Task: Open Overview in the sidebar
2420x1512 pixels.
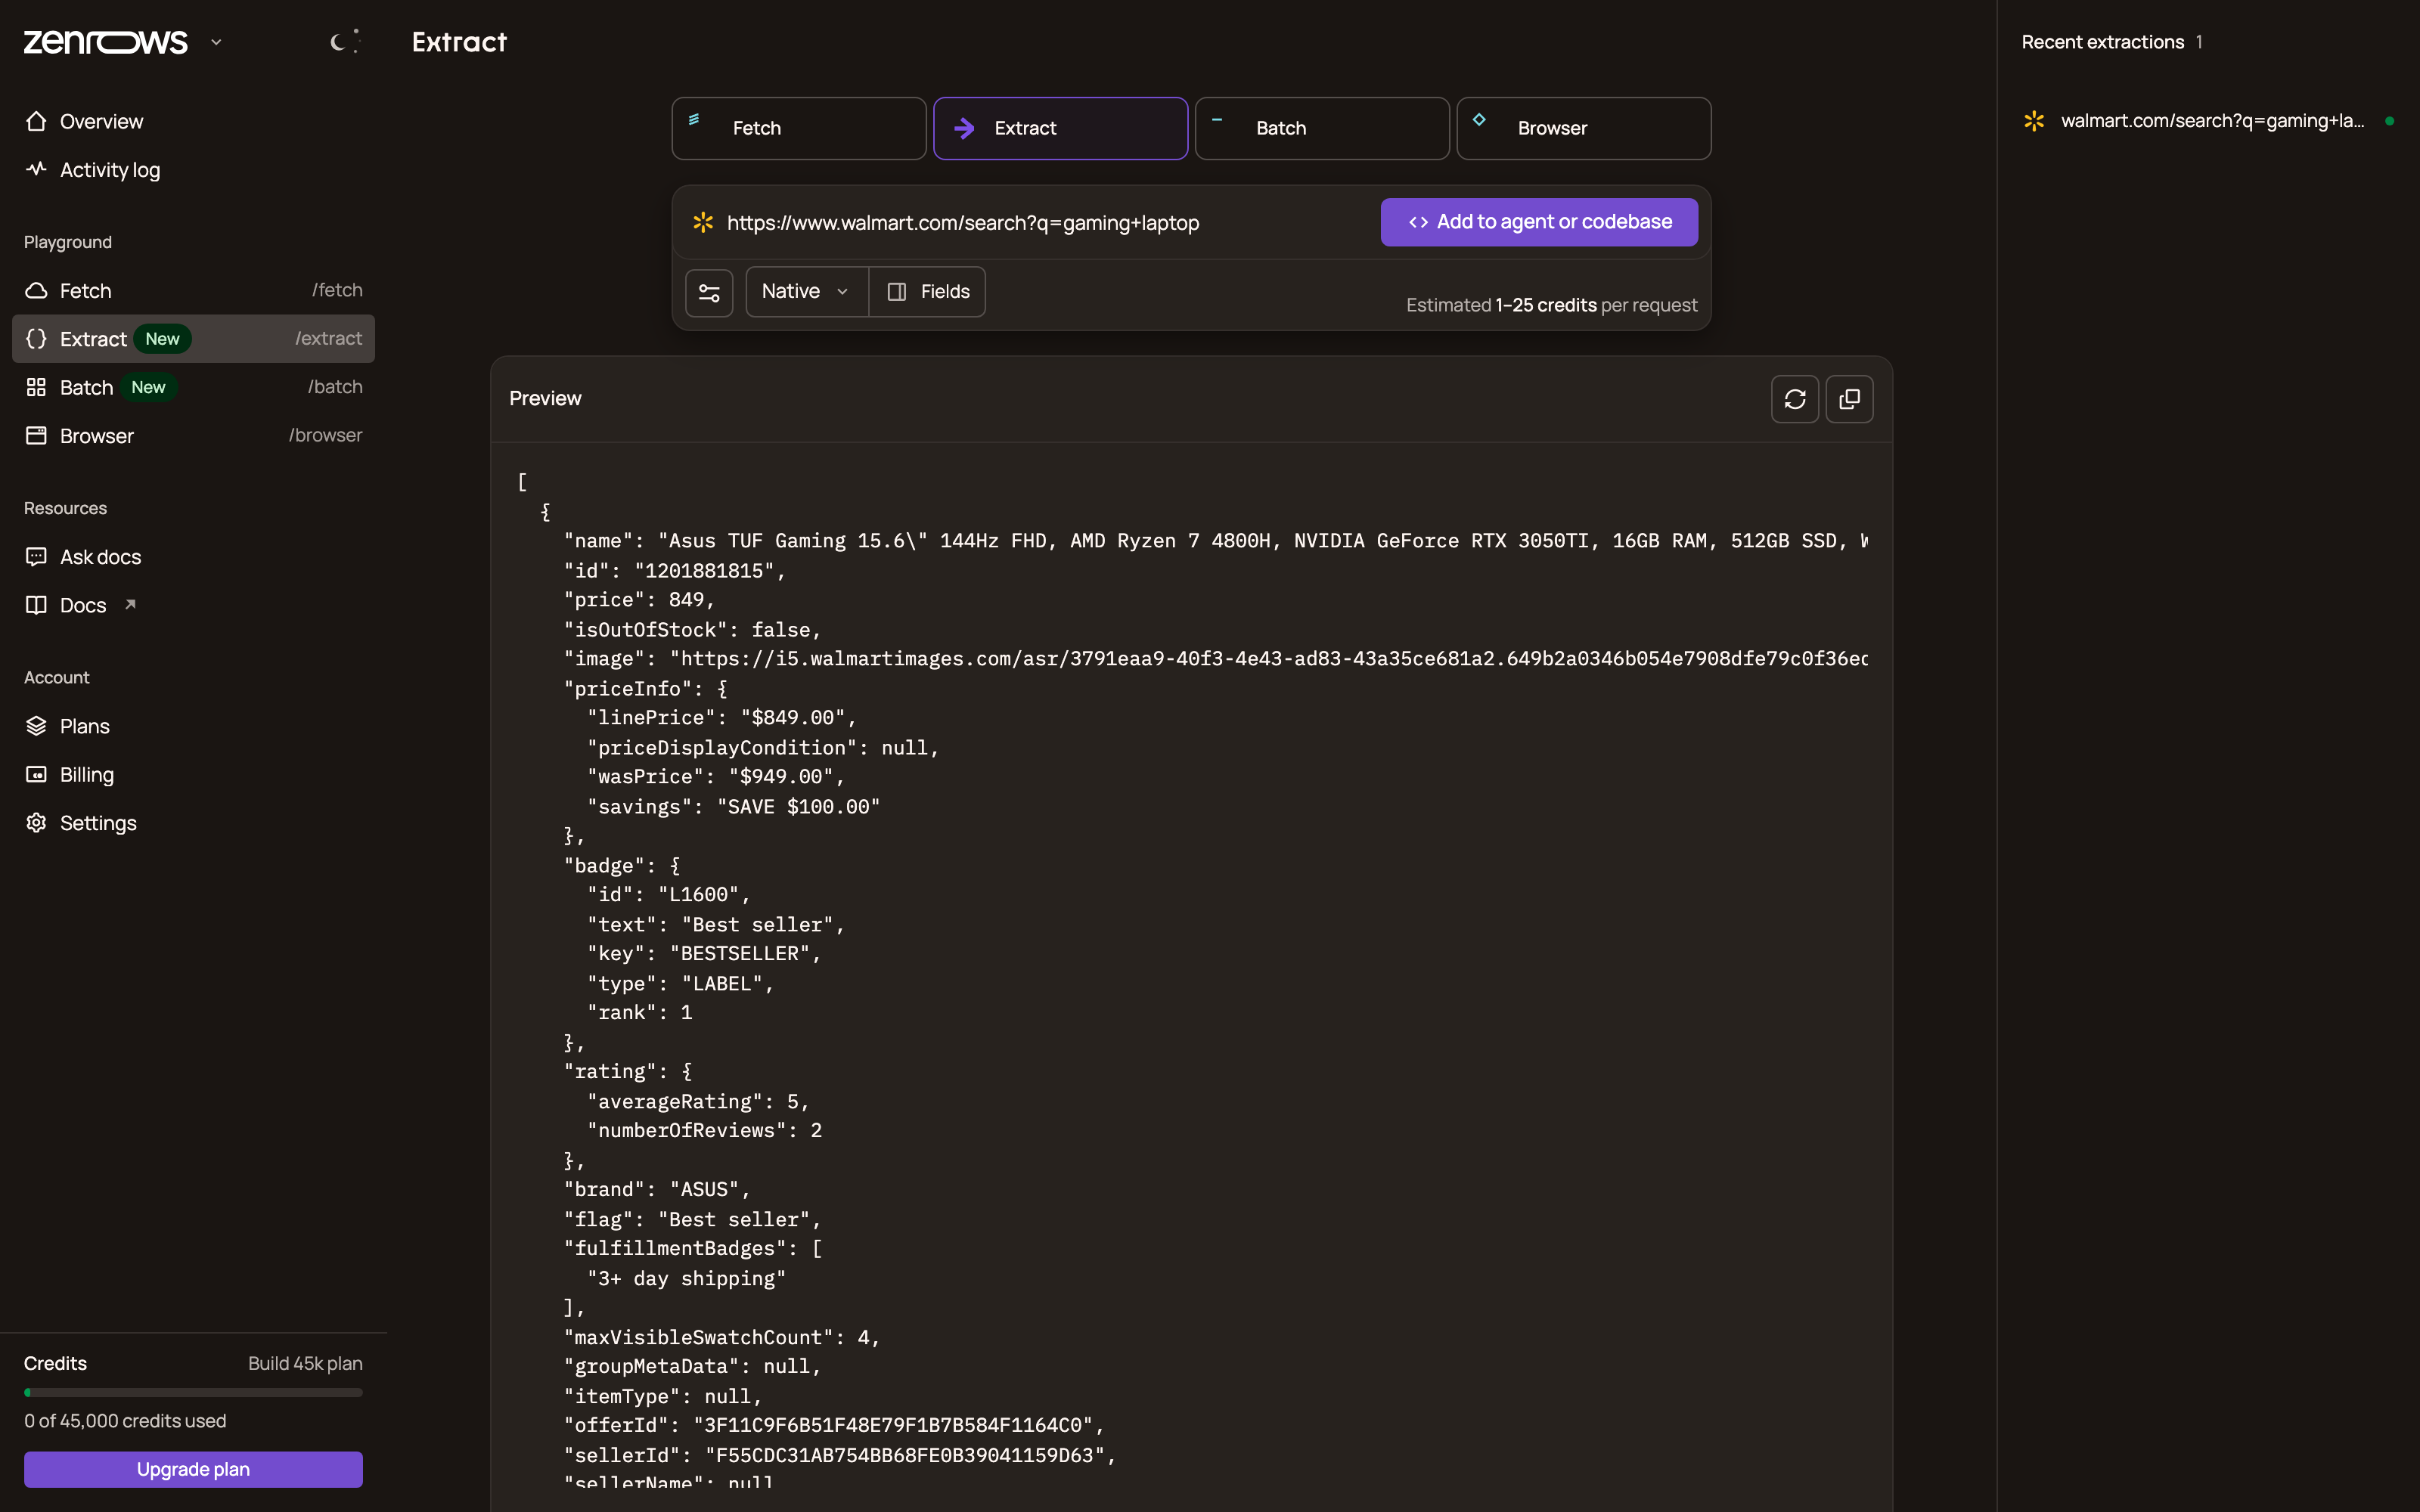Action: 193,121
